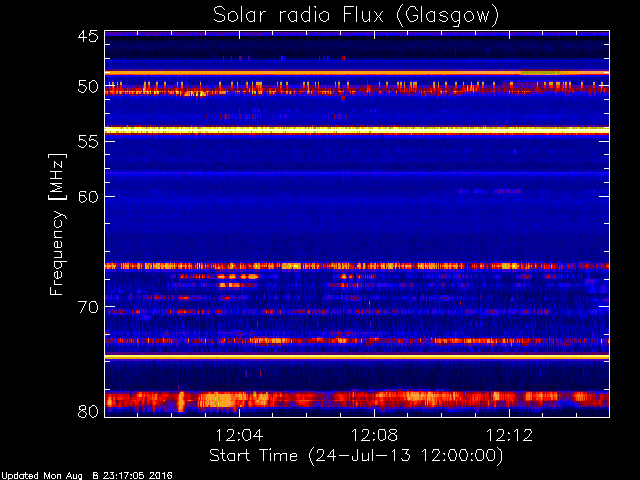Click the 12:04 time tick label
The width and height of the screenshot is (640, 480).
click(x=239, y=435)
